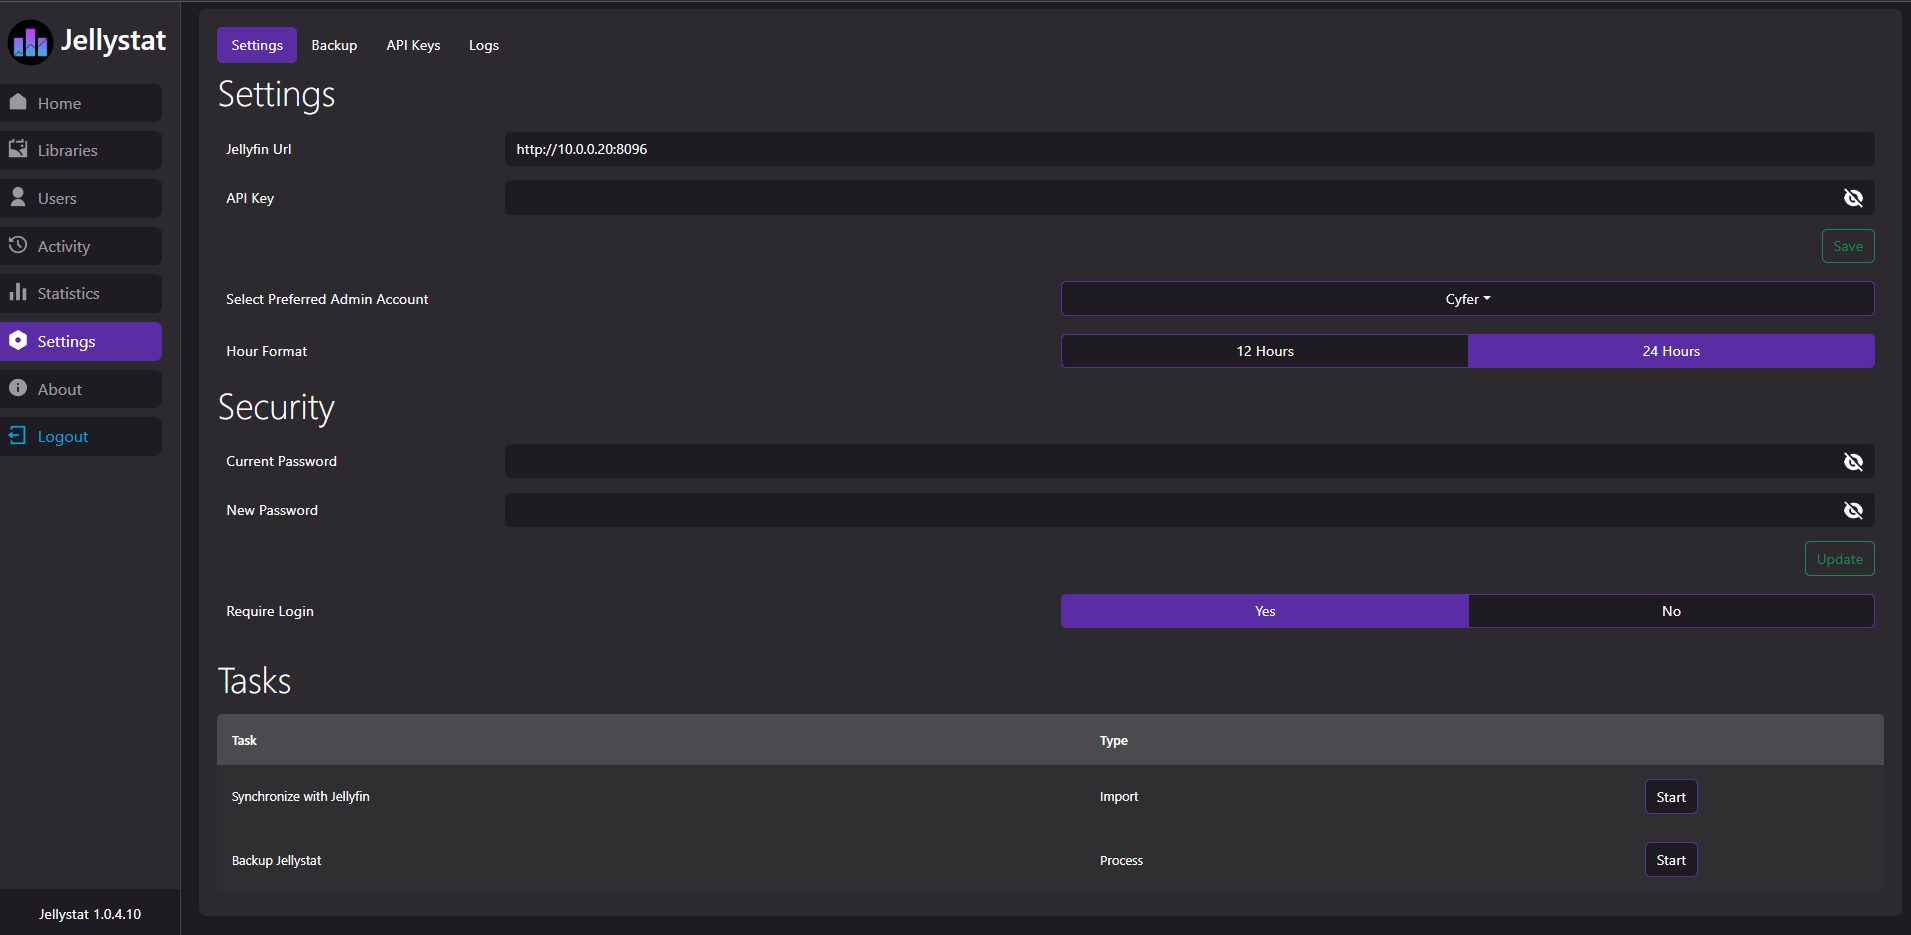Show the API Key with eye icon
This screenshot has height=935, width=1911.
tap(1853, 198)
